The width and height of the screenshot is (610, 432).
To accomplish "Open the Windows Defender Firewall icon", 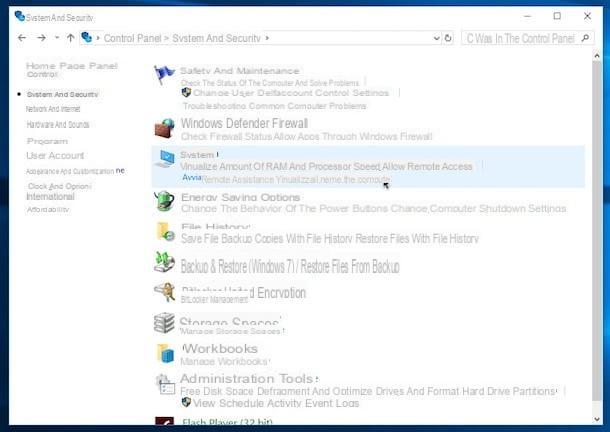I will coord(165,128).
